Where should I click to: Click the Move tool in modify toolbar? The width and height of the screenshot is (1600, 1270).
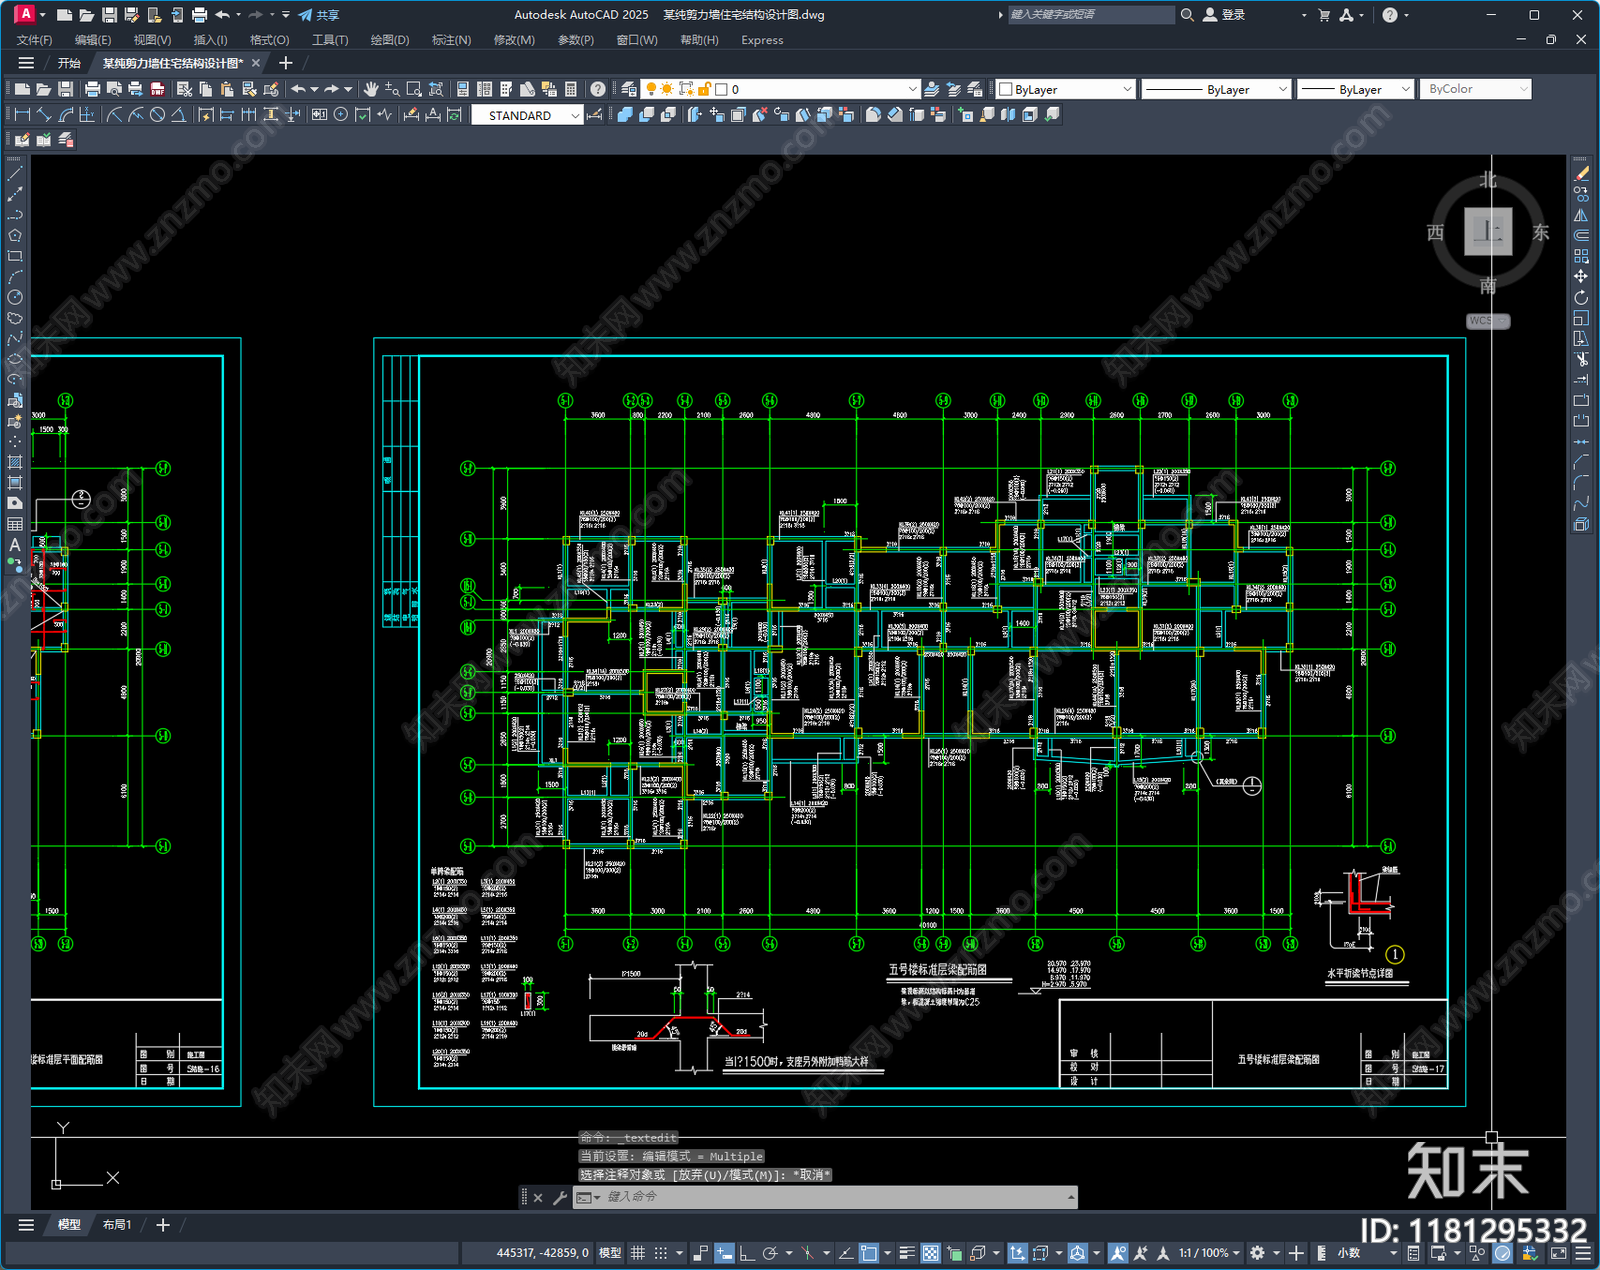(1581, 276)
